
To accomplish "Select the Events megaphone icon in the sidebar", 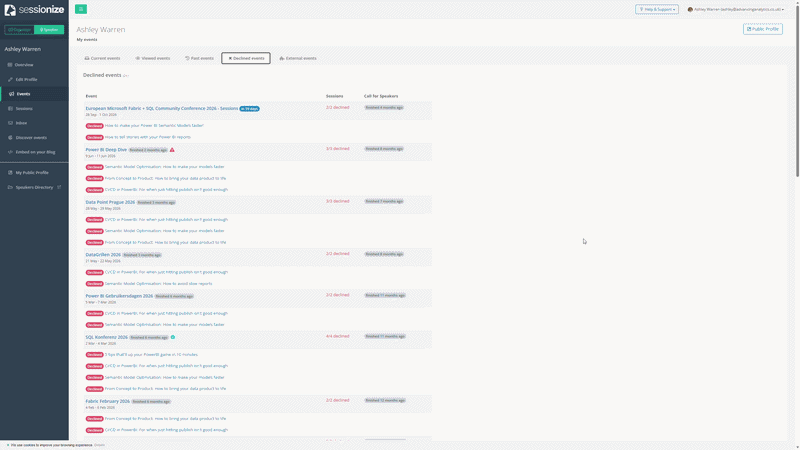I will point(11,94).
